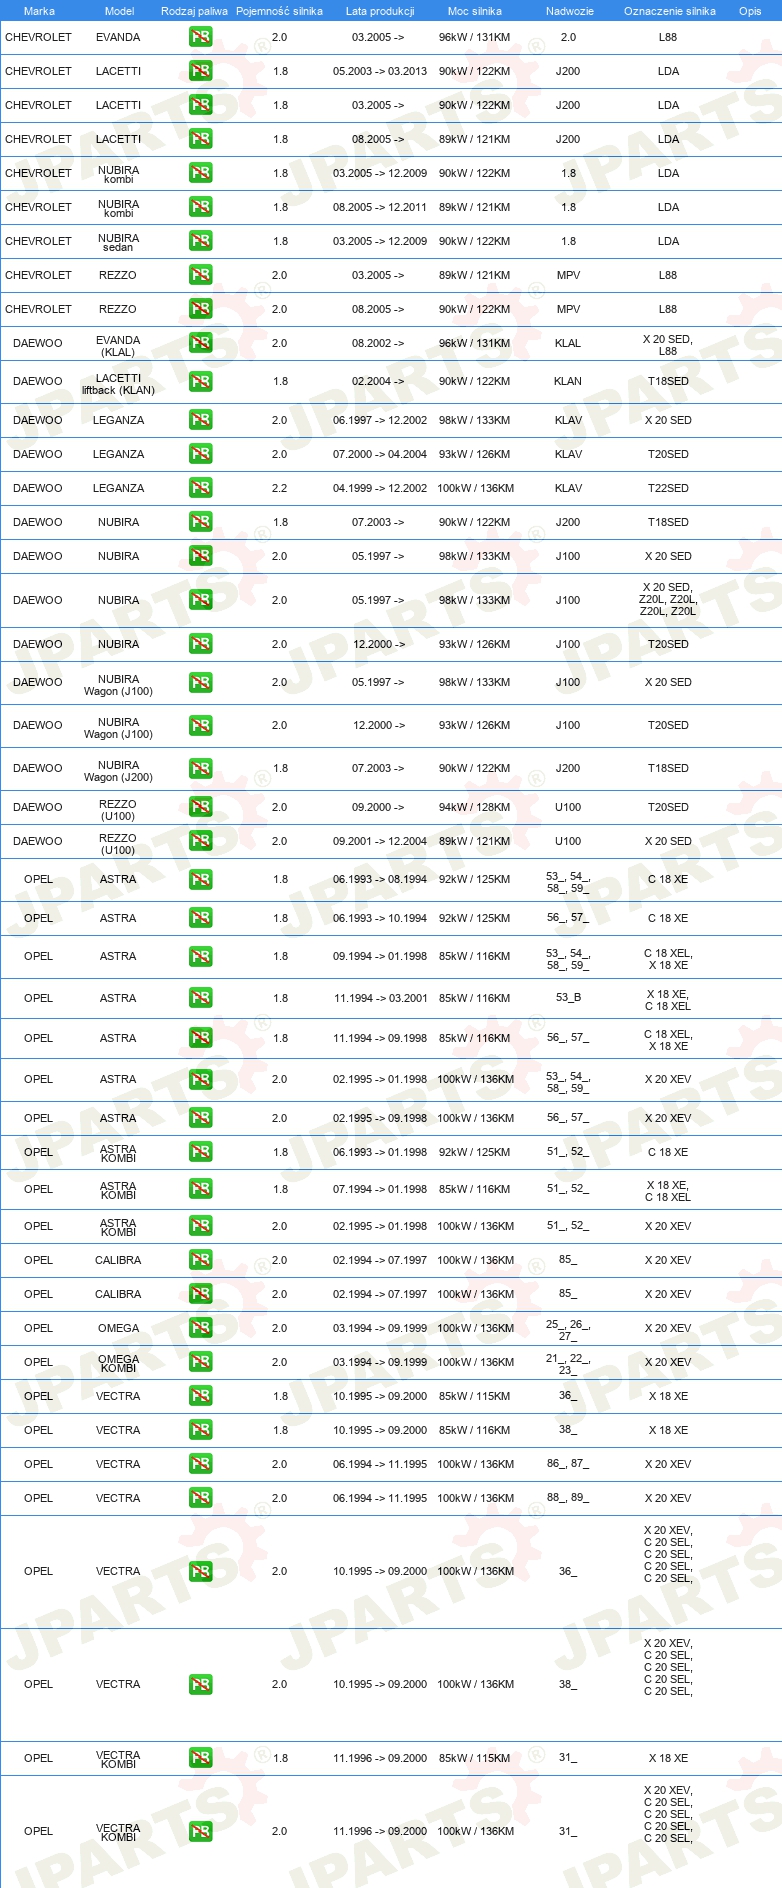Click the Nadwozie column header
Image resolution: width=782 pixels, height=1888 pixels.
click(569, 11)
